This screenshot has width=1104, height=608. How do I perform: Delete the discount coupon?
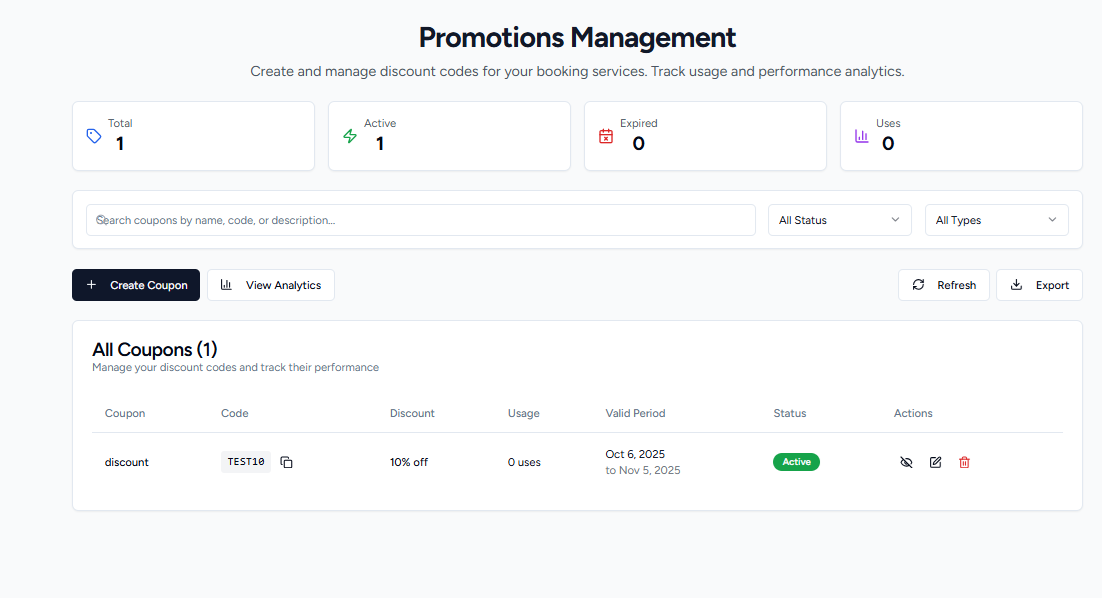point(964,462)
